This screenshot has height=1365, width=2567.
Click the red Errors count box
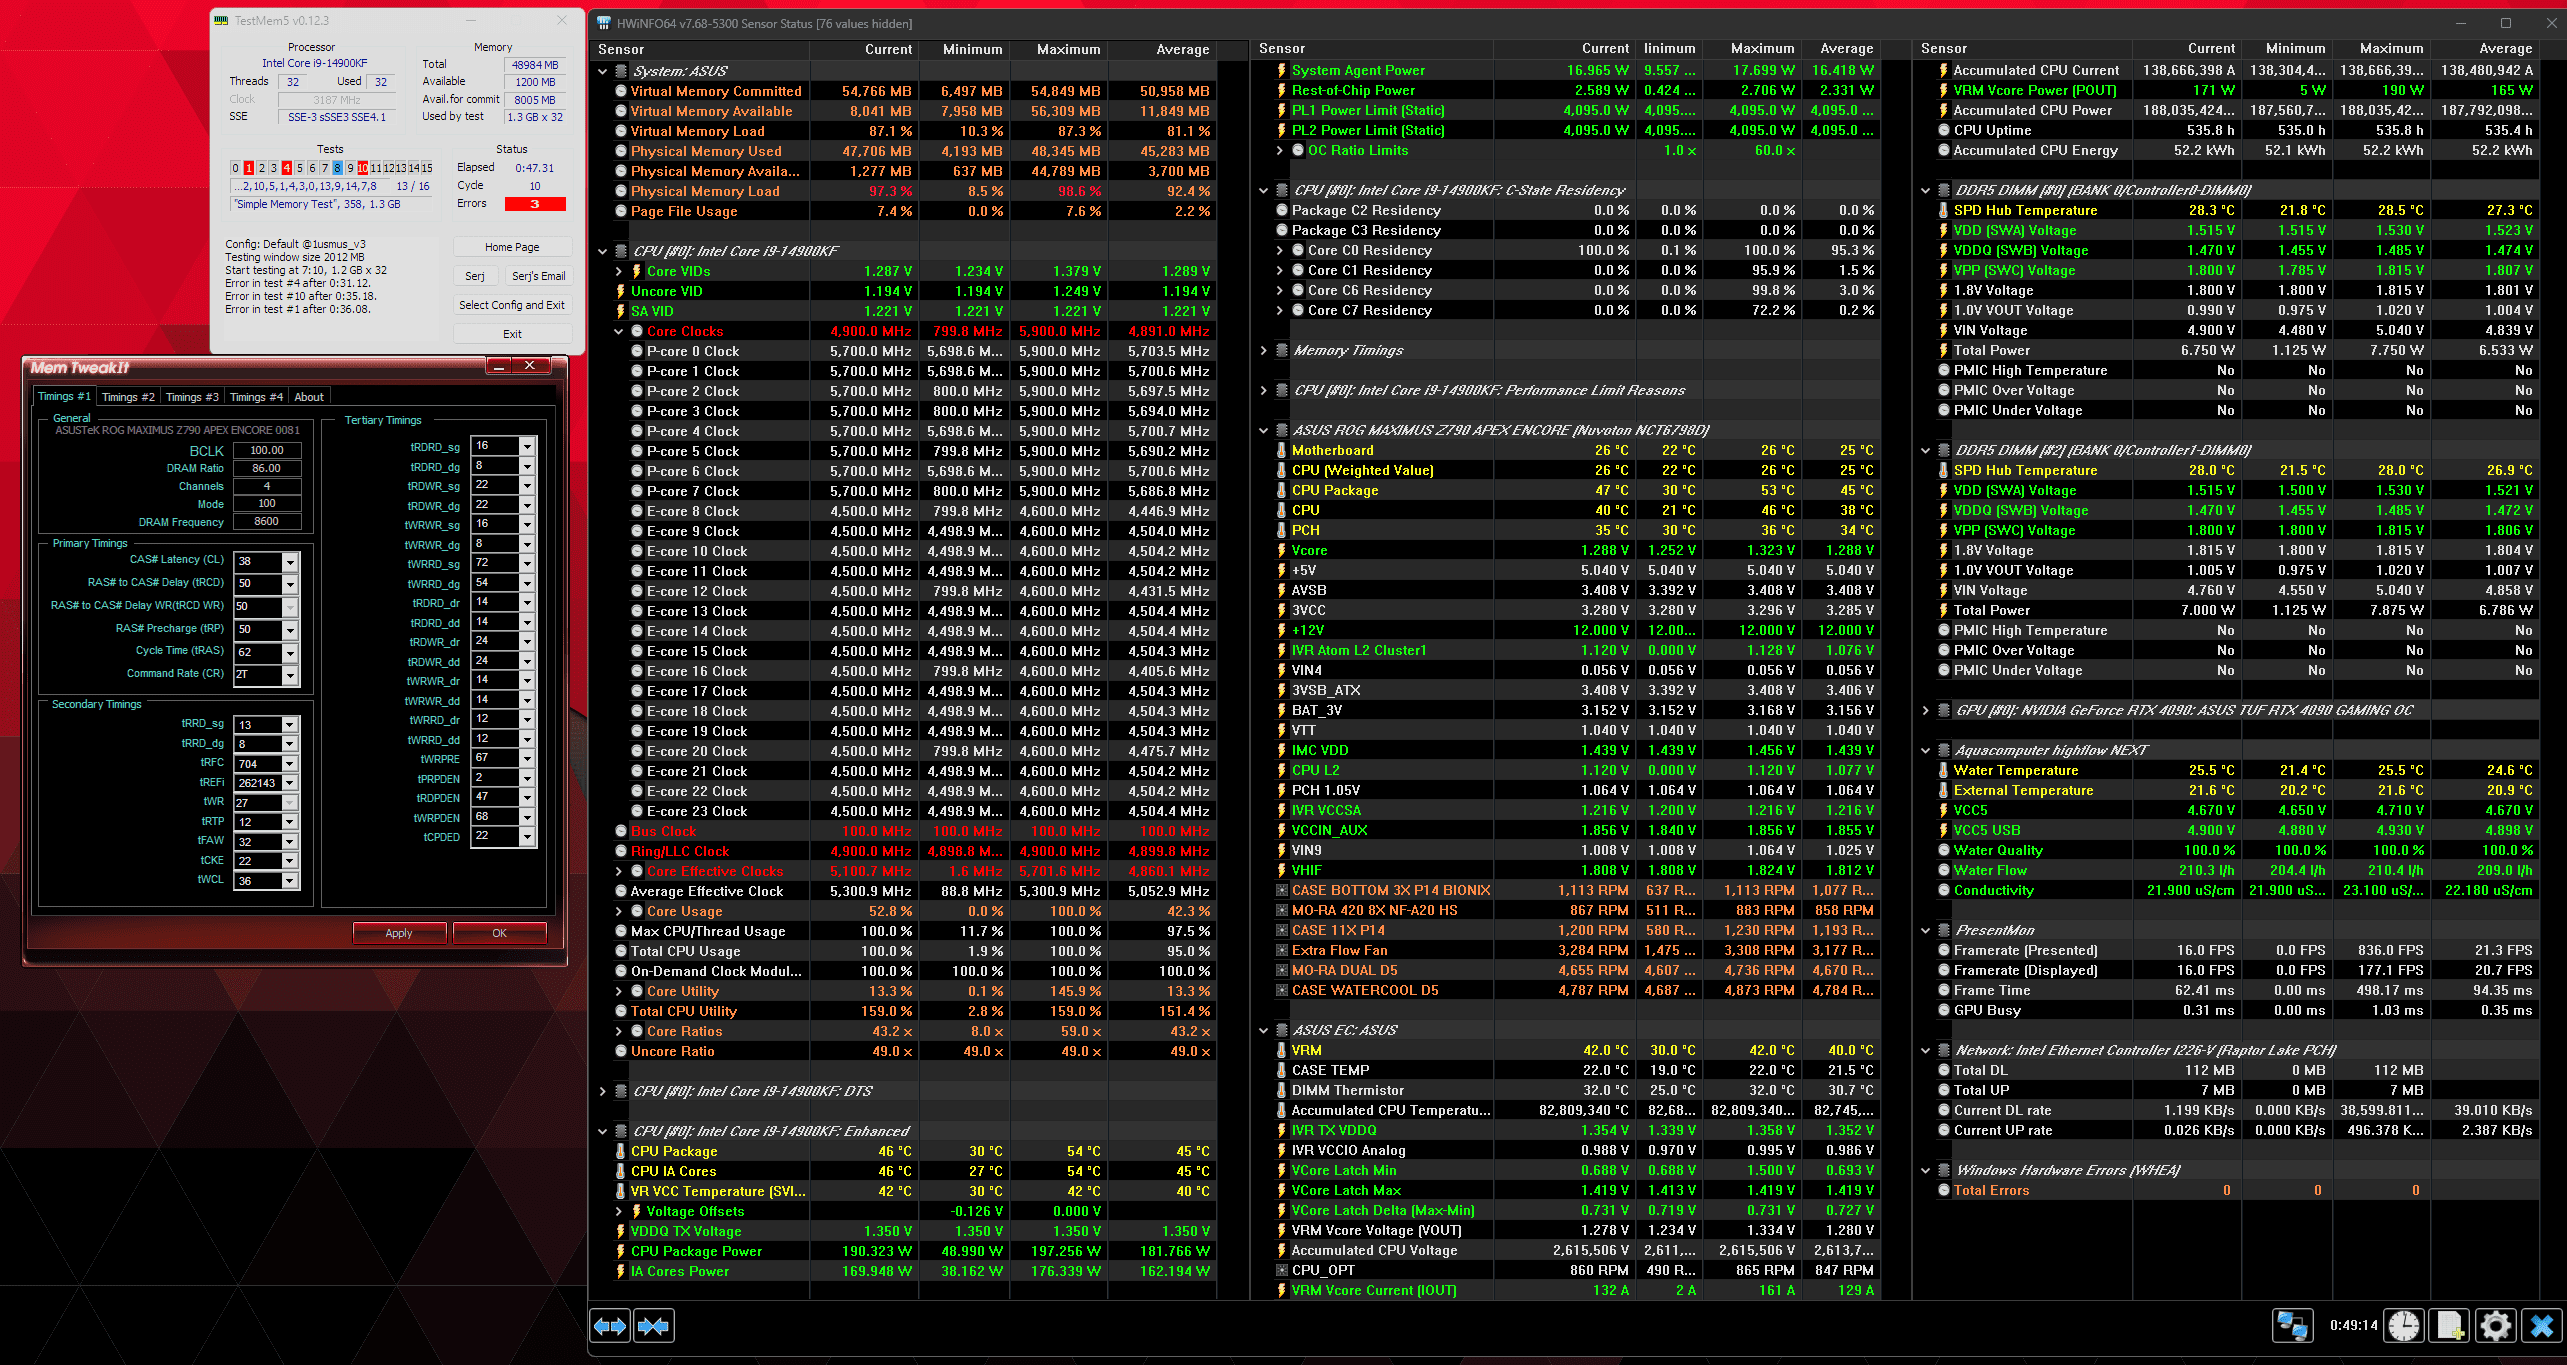pos(534,204)
